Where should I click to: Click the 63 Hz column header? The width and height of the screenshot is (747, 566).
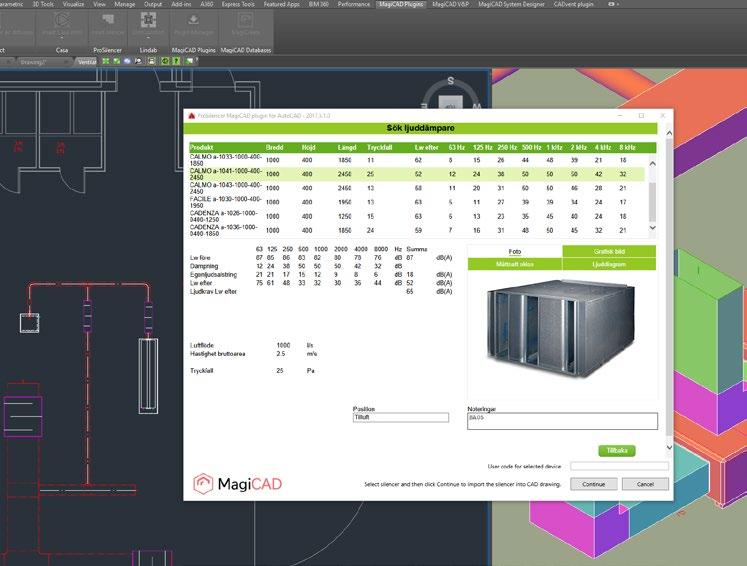(x=456, y=148)
